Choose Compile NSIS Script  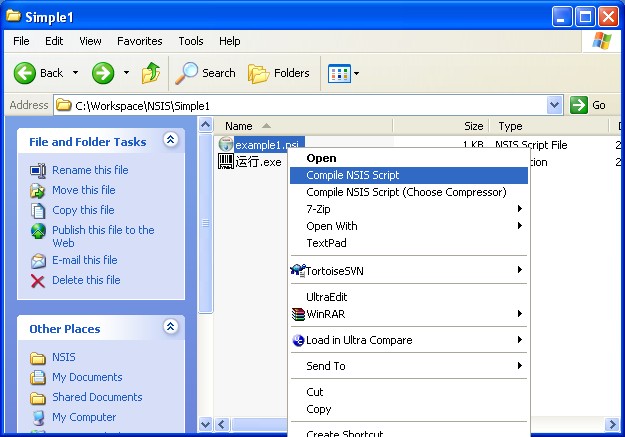409,175
